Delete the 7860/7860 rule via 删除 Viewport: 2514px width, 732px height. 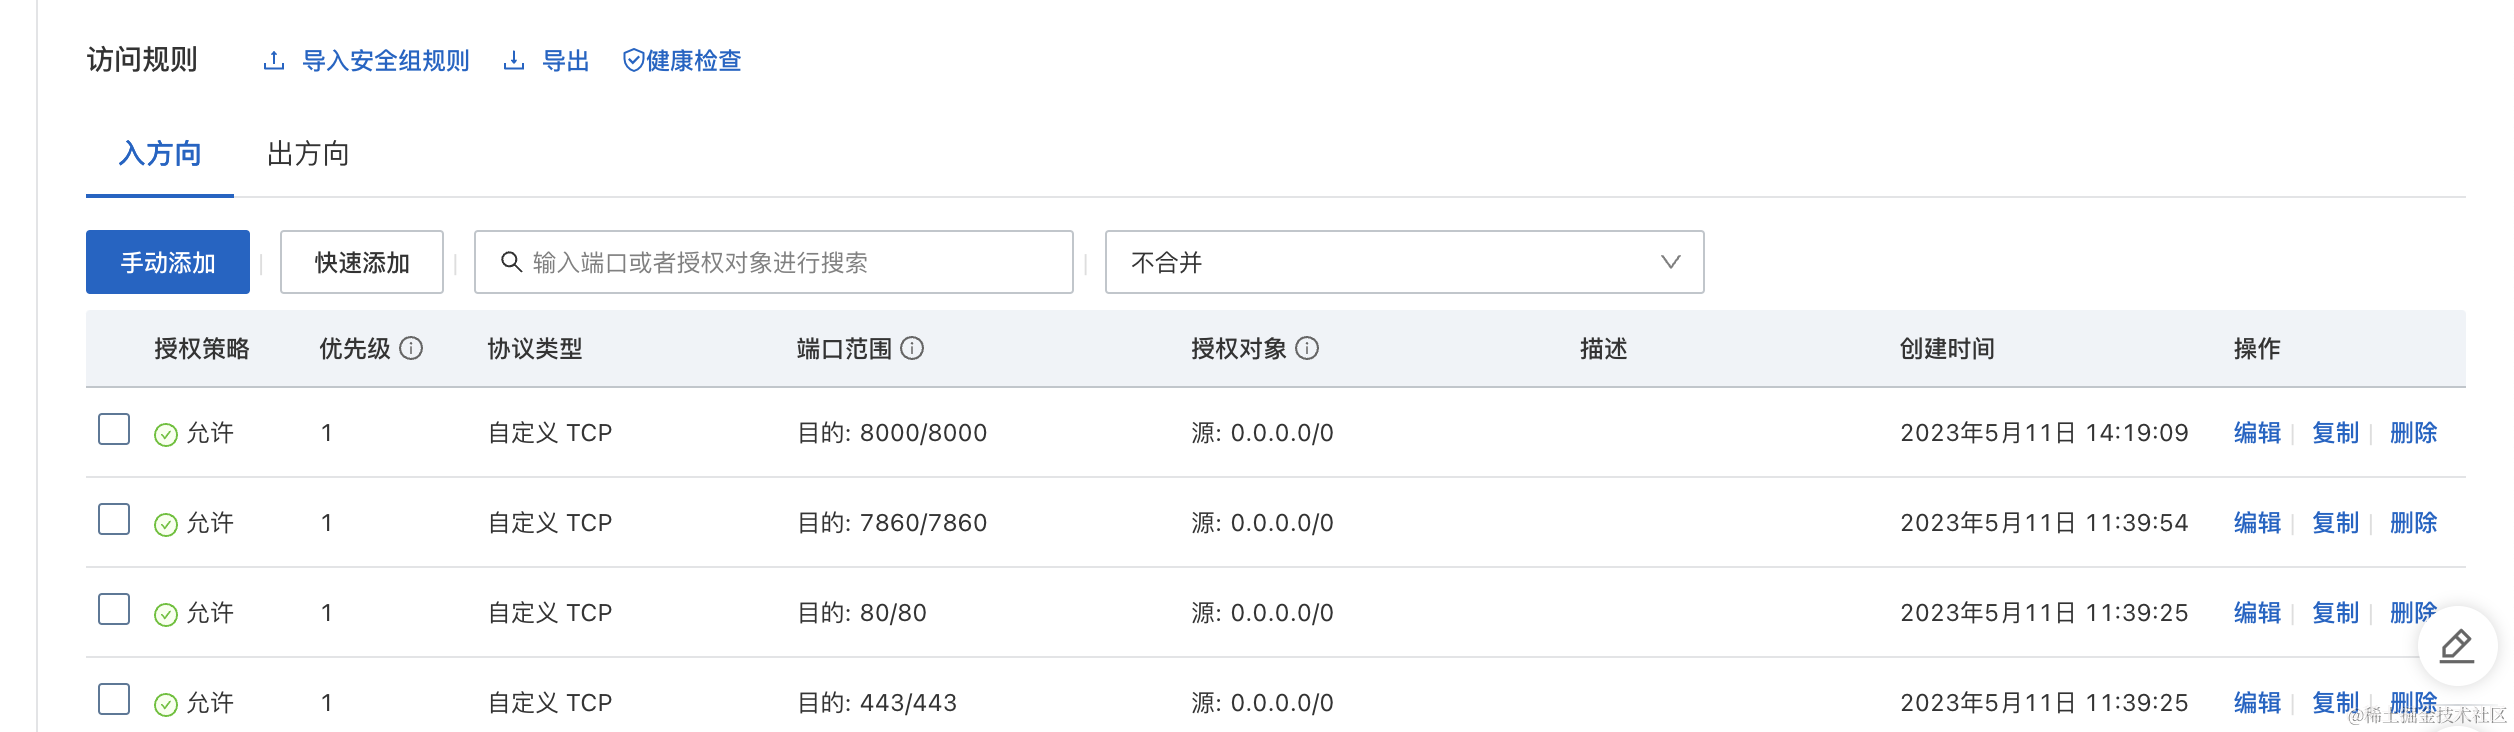pyautogui.click(x=2413, y=523)
